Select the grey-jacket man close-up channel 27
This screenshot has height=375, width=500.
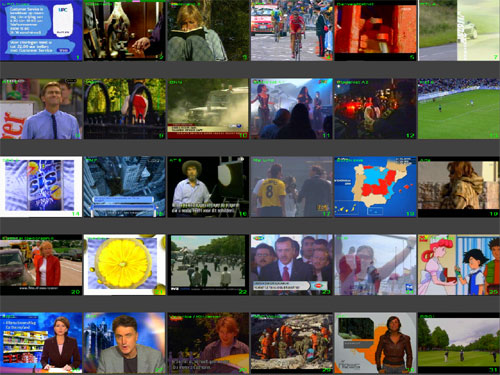pyautogui.click(x=125, y=343)
